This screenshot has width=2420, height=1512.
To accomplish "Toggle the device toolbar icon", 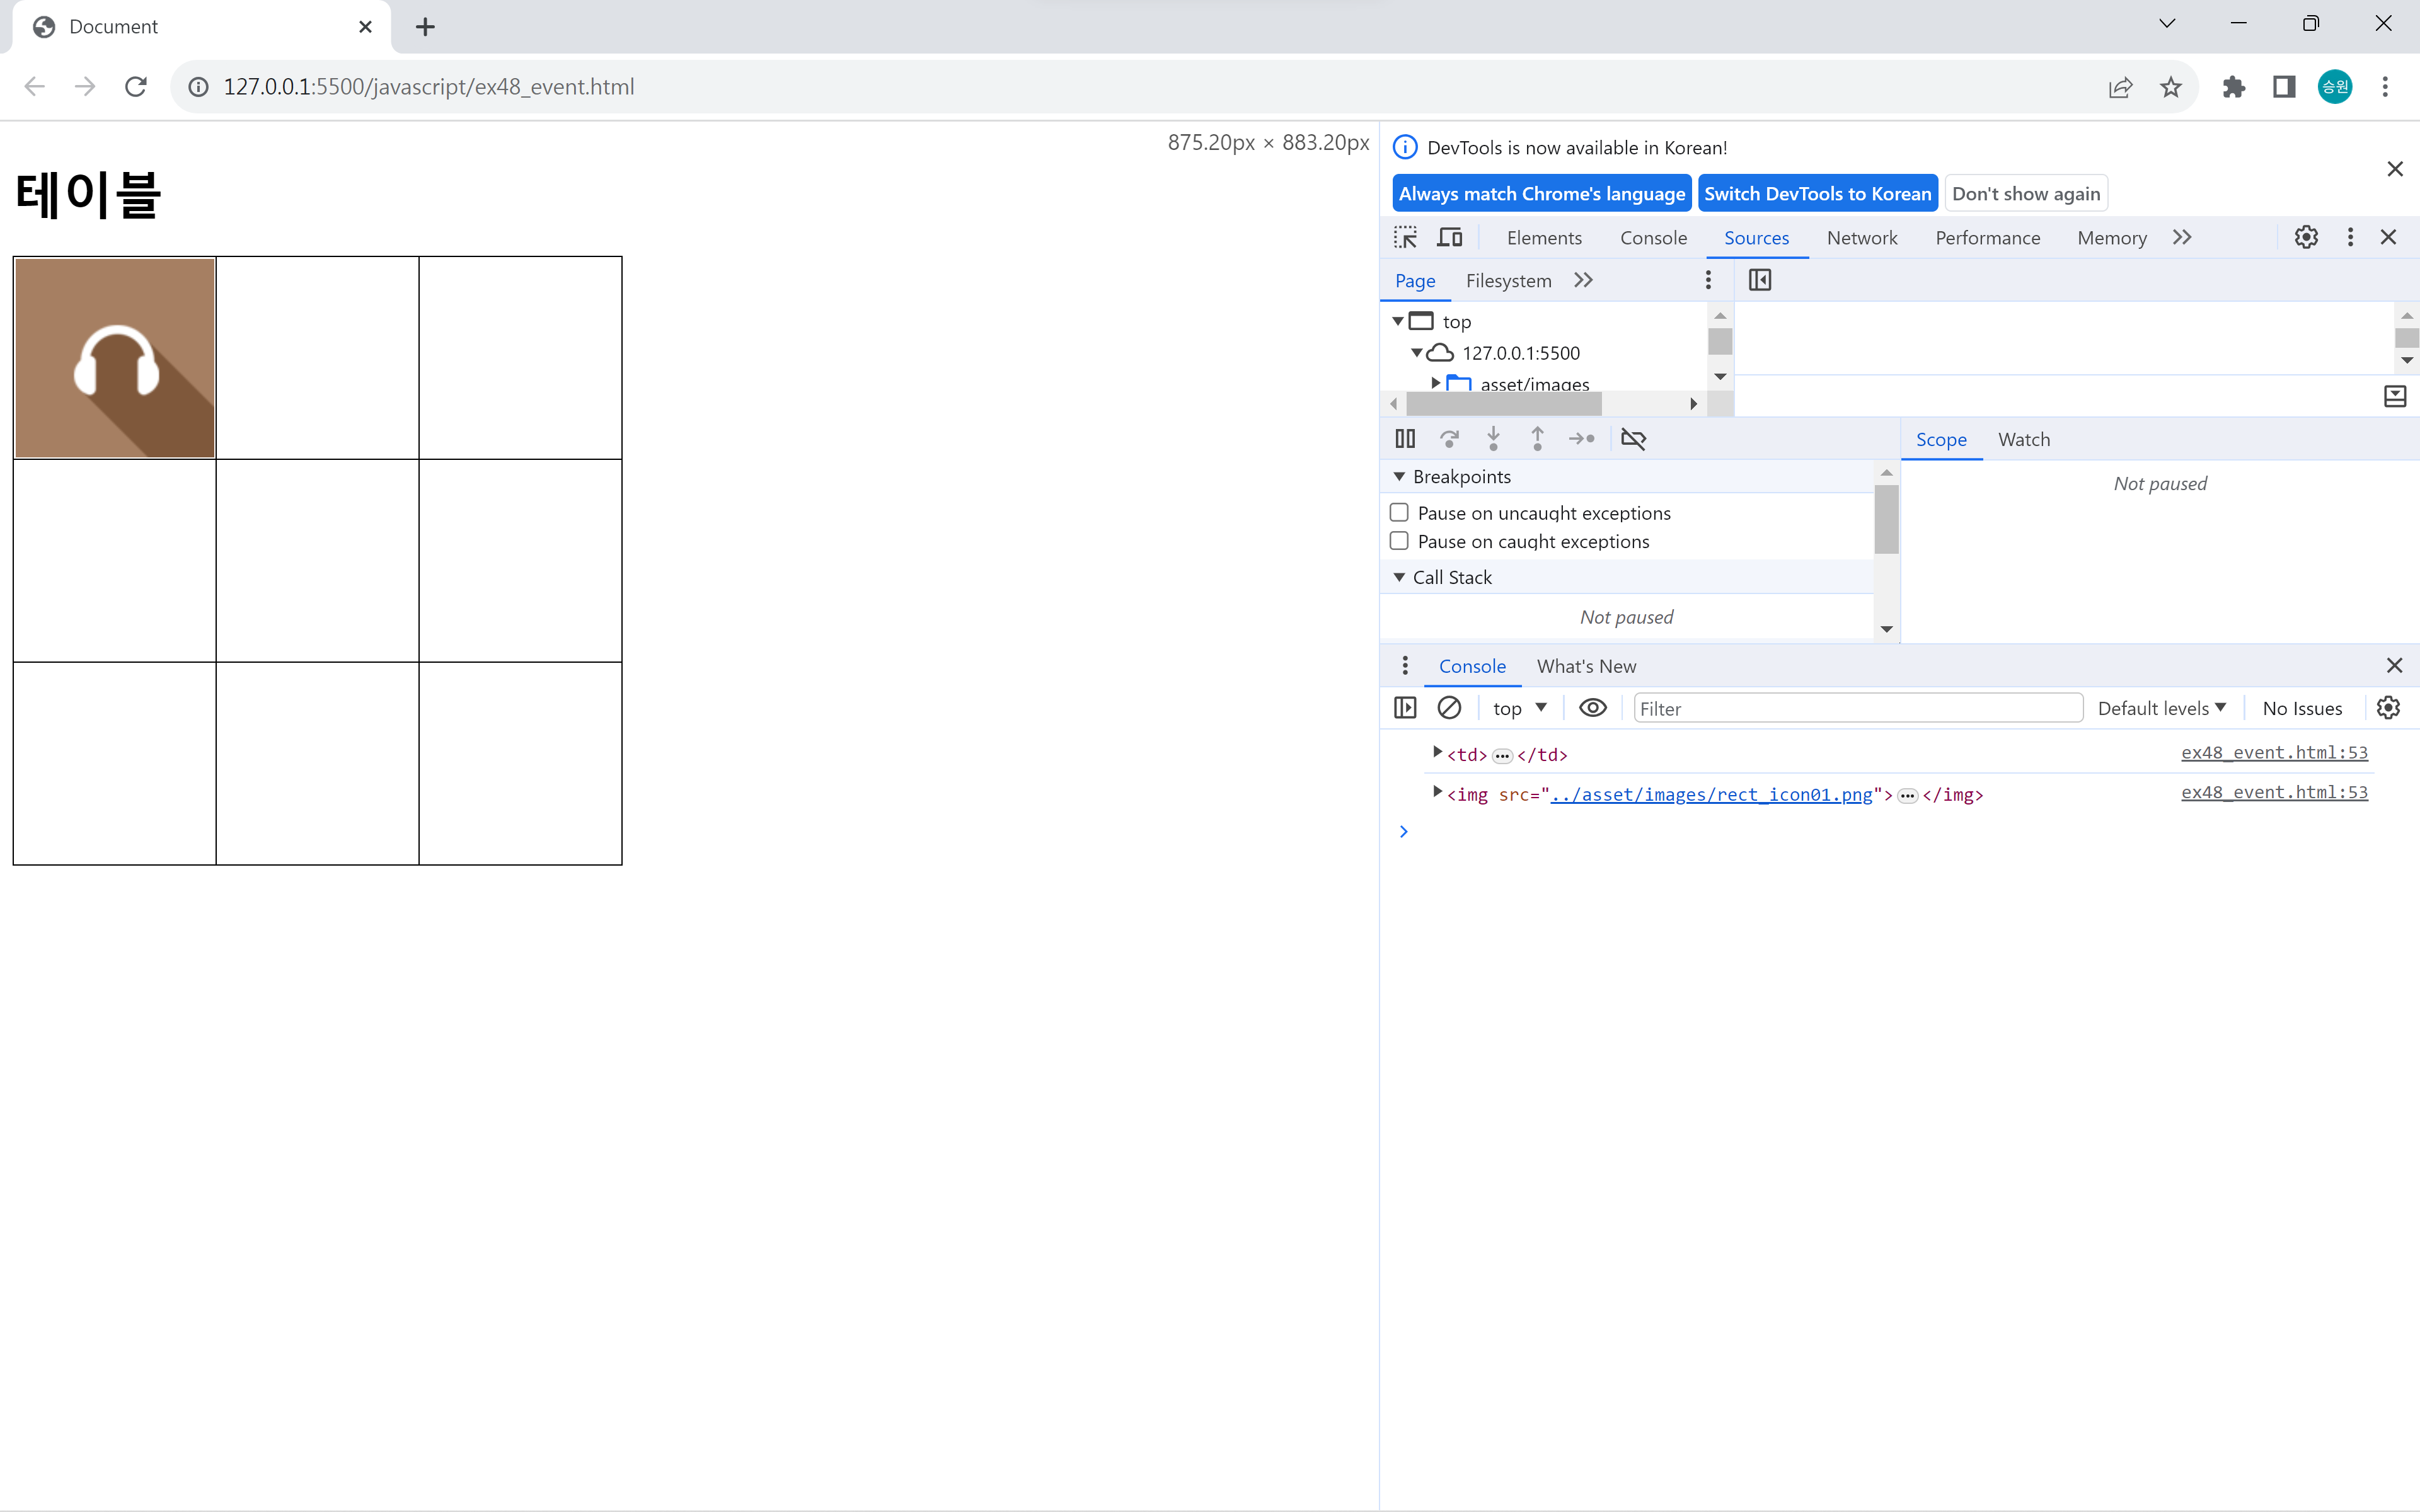I will tap(1449, 237).
